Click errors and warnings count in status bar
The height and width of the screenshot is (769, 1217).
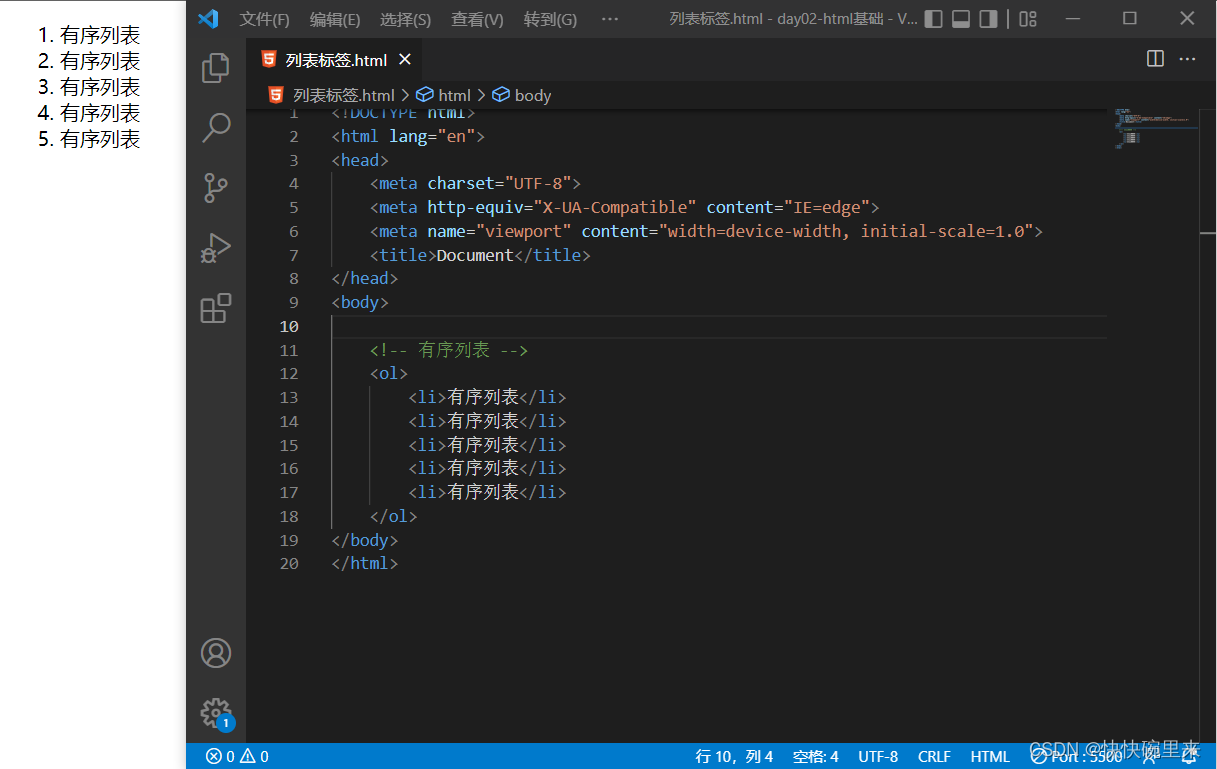237,756
